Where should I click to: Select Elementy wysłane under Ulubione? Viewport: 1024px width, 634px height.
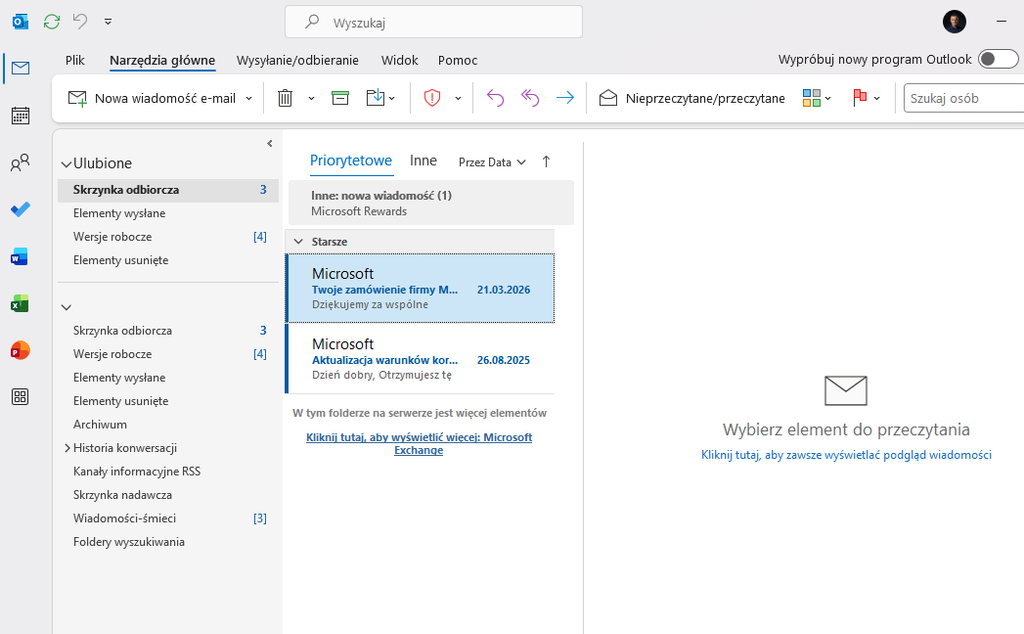[x=168, y=214]
